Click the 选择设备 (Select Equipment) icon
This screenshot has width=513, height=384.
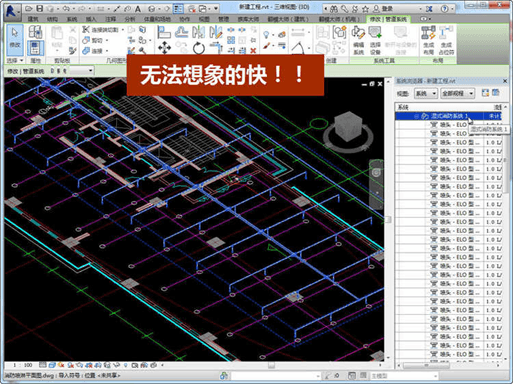(x=375, y=40)
